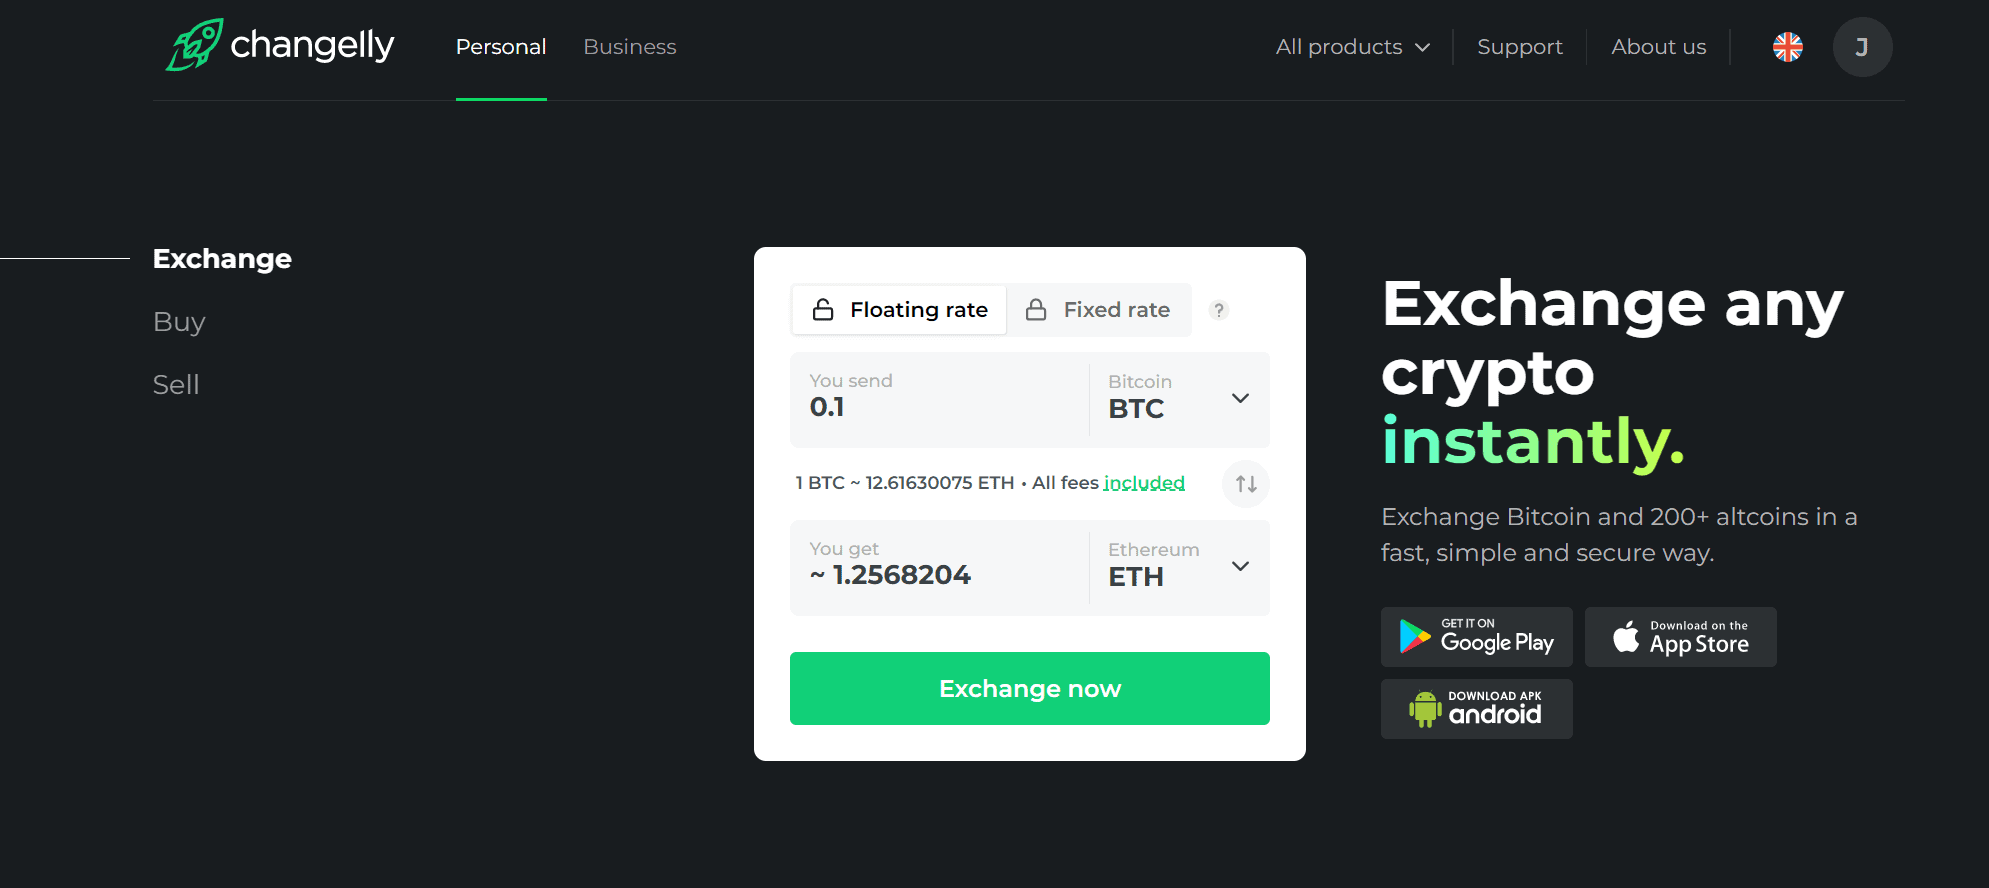This screenshot has height=888, width=1989.
Task: Download the Android APK badge
Action: coord(1476,709)
